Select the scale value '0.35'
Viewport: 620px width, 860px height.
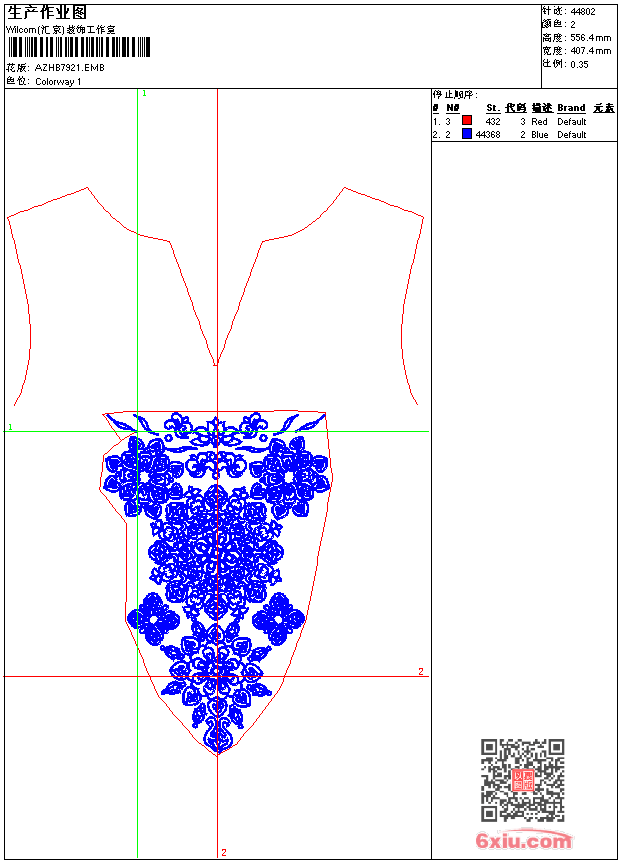579,65
